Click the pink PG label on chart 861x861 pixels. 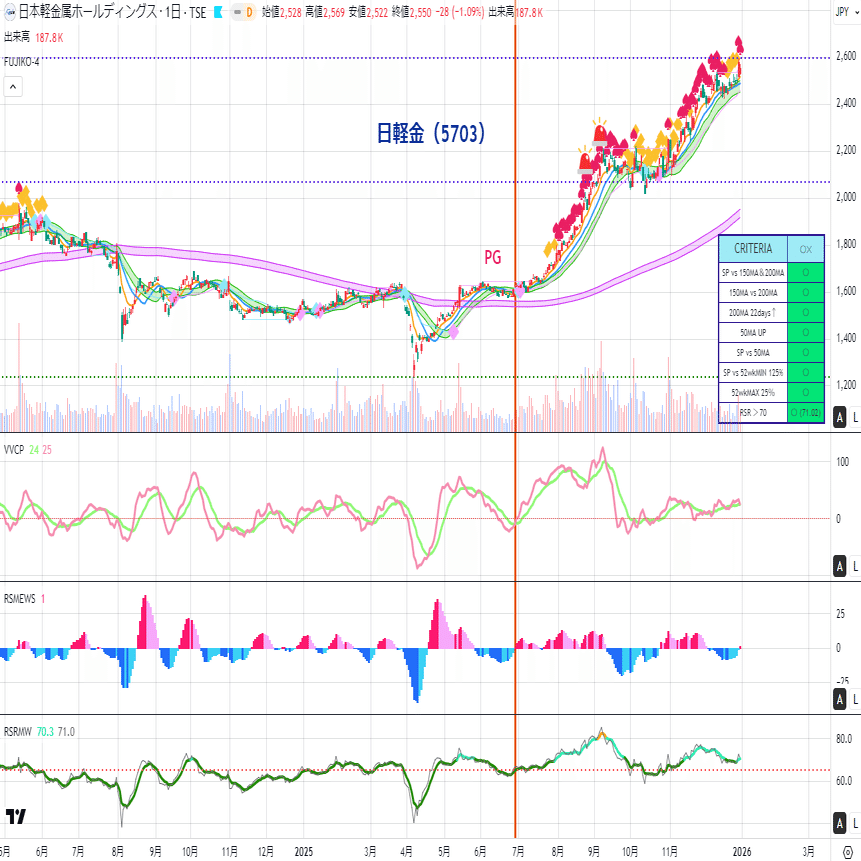pos(493,257)
